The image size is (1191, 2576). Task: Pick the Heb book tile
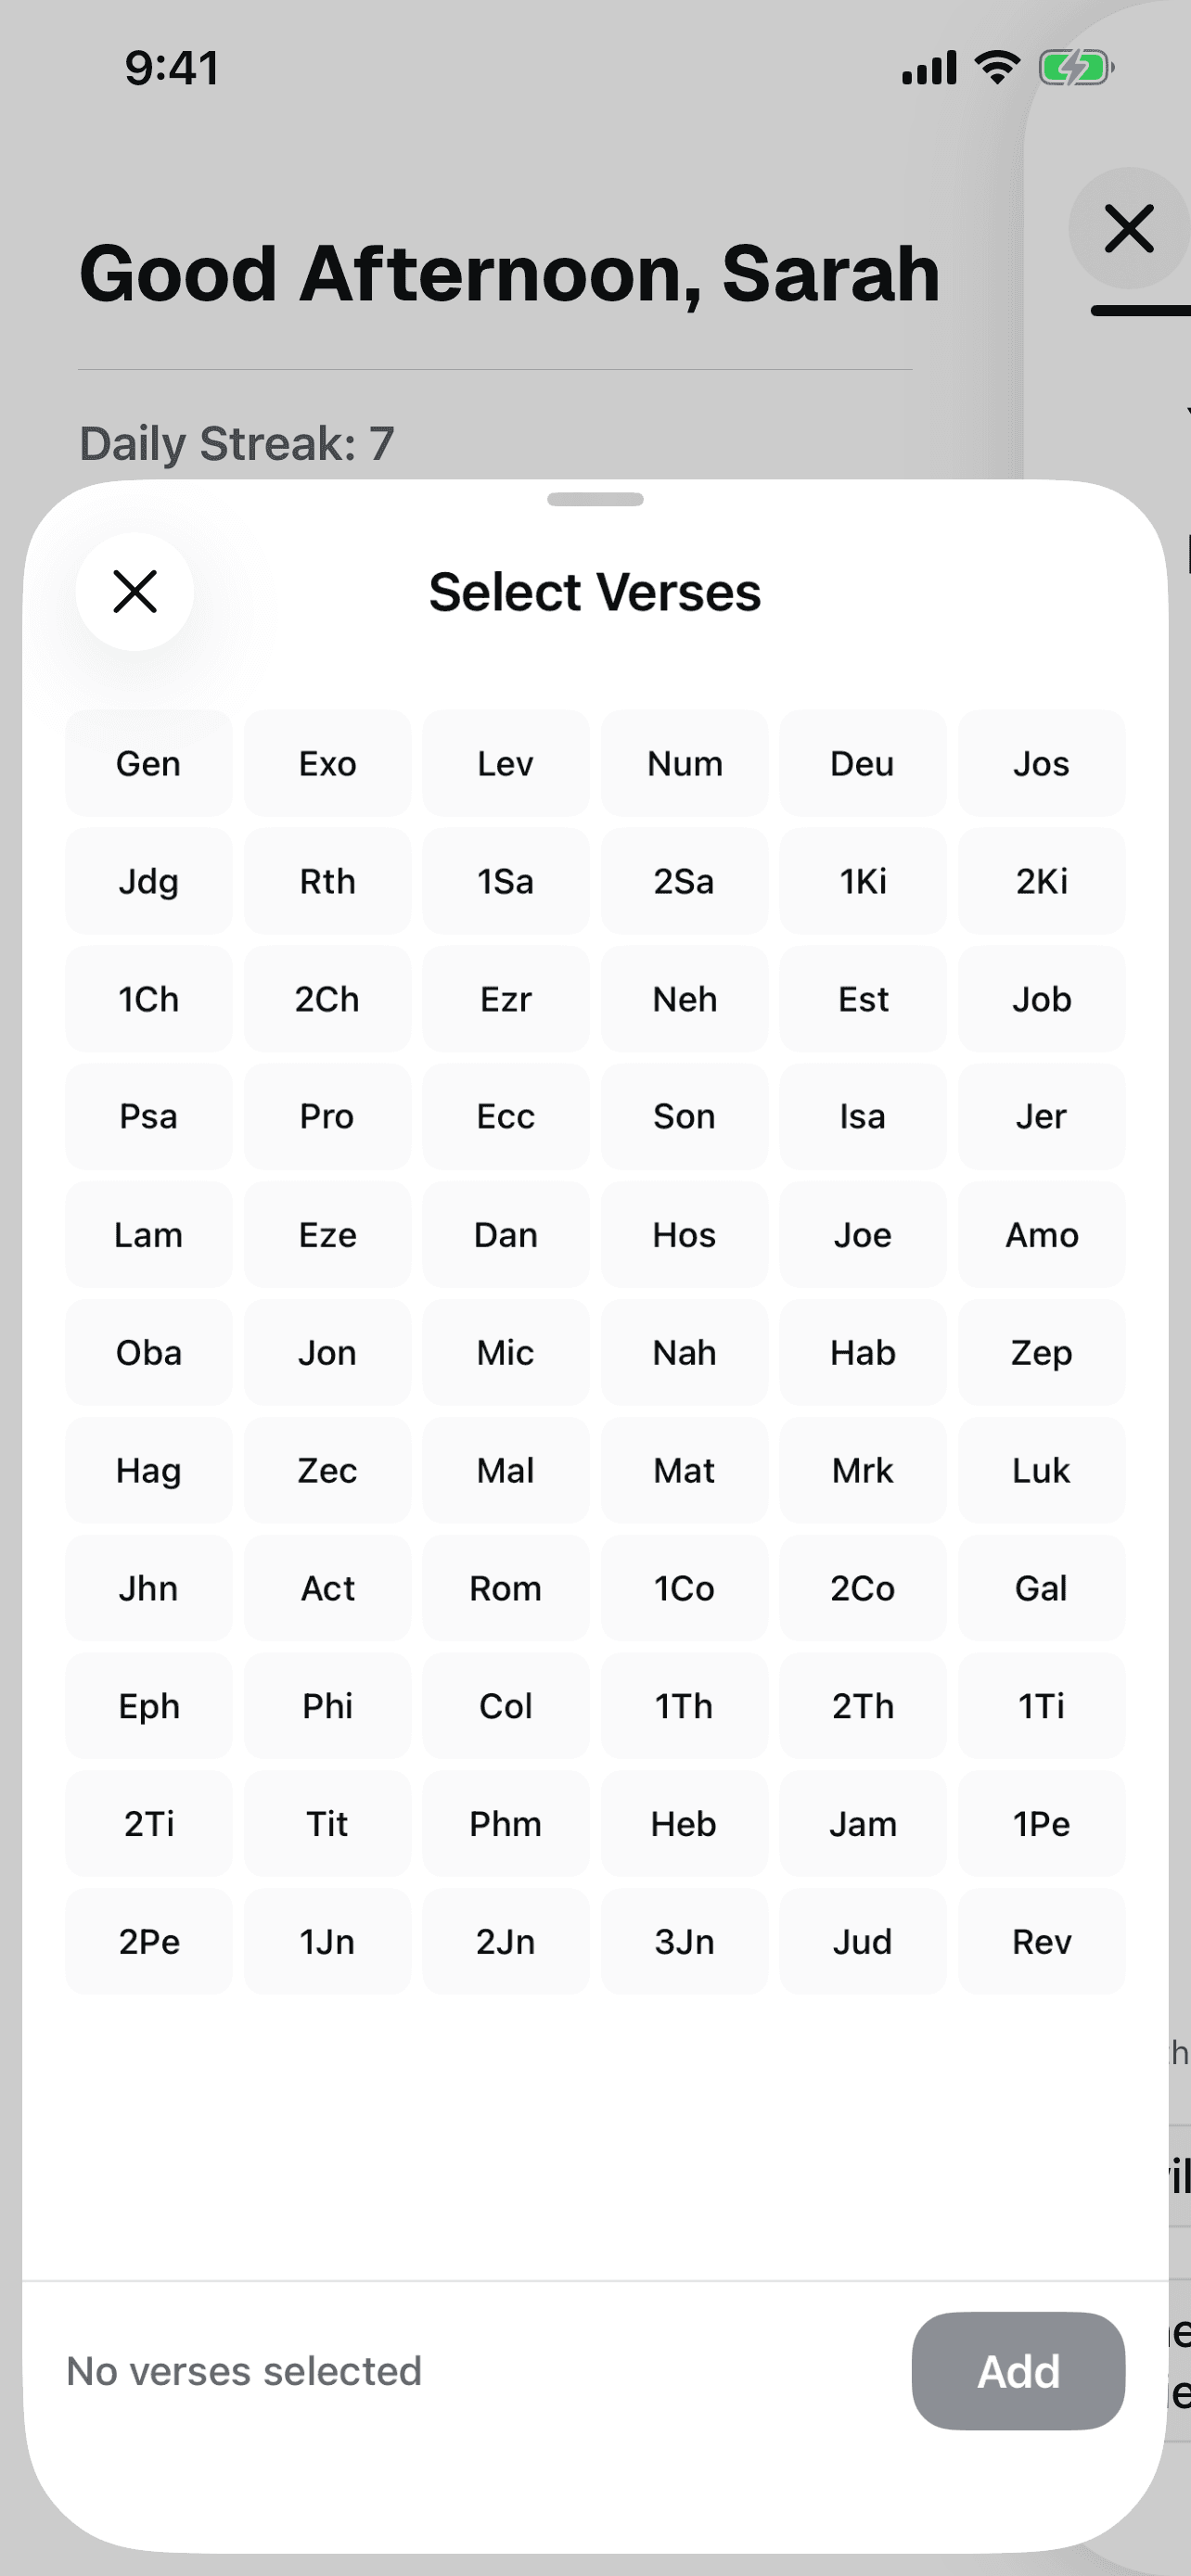(x=684, y=1823)
